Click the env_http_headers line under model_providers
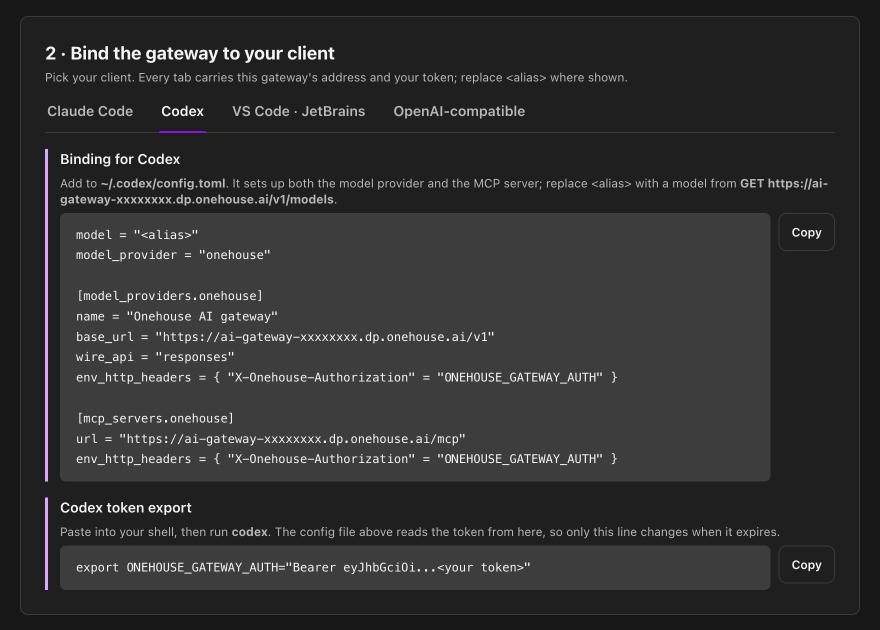Image resolution: width=880 pixels, height=630 pixels. (x=347, y=378)
